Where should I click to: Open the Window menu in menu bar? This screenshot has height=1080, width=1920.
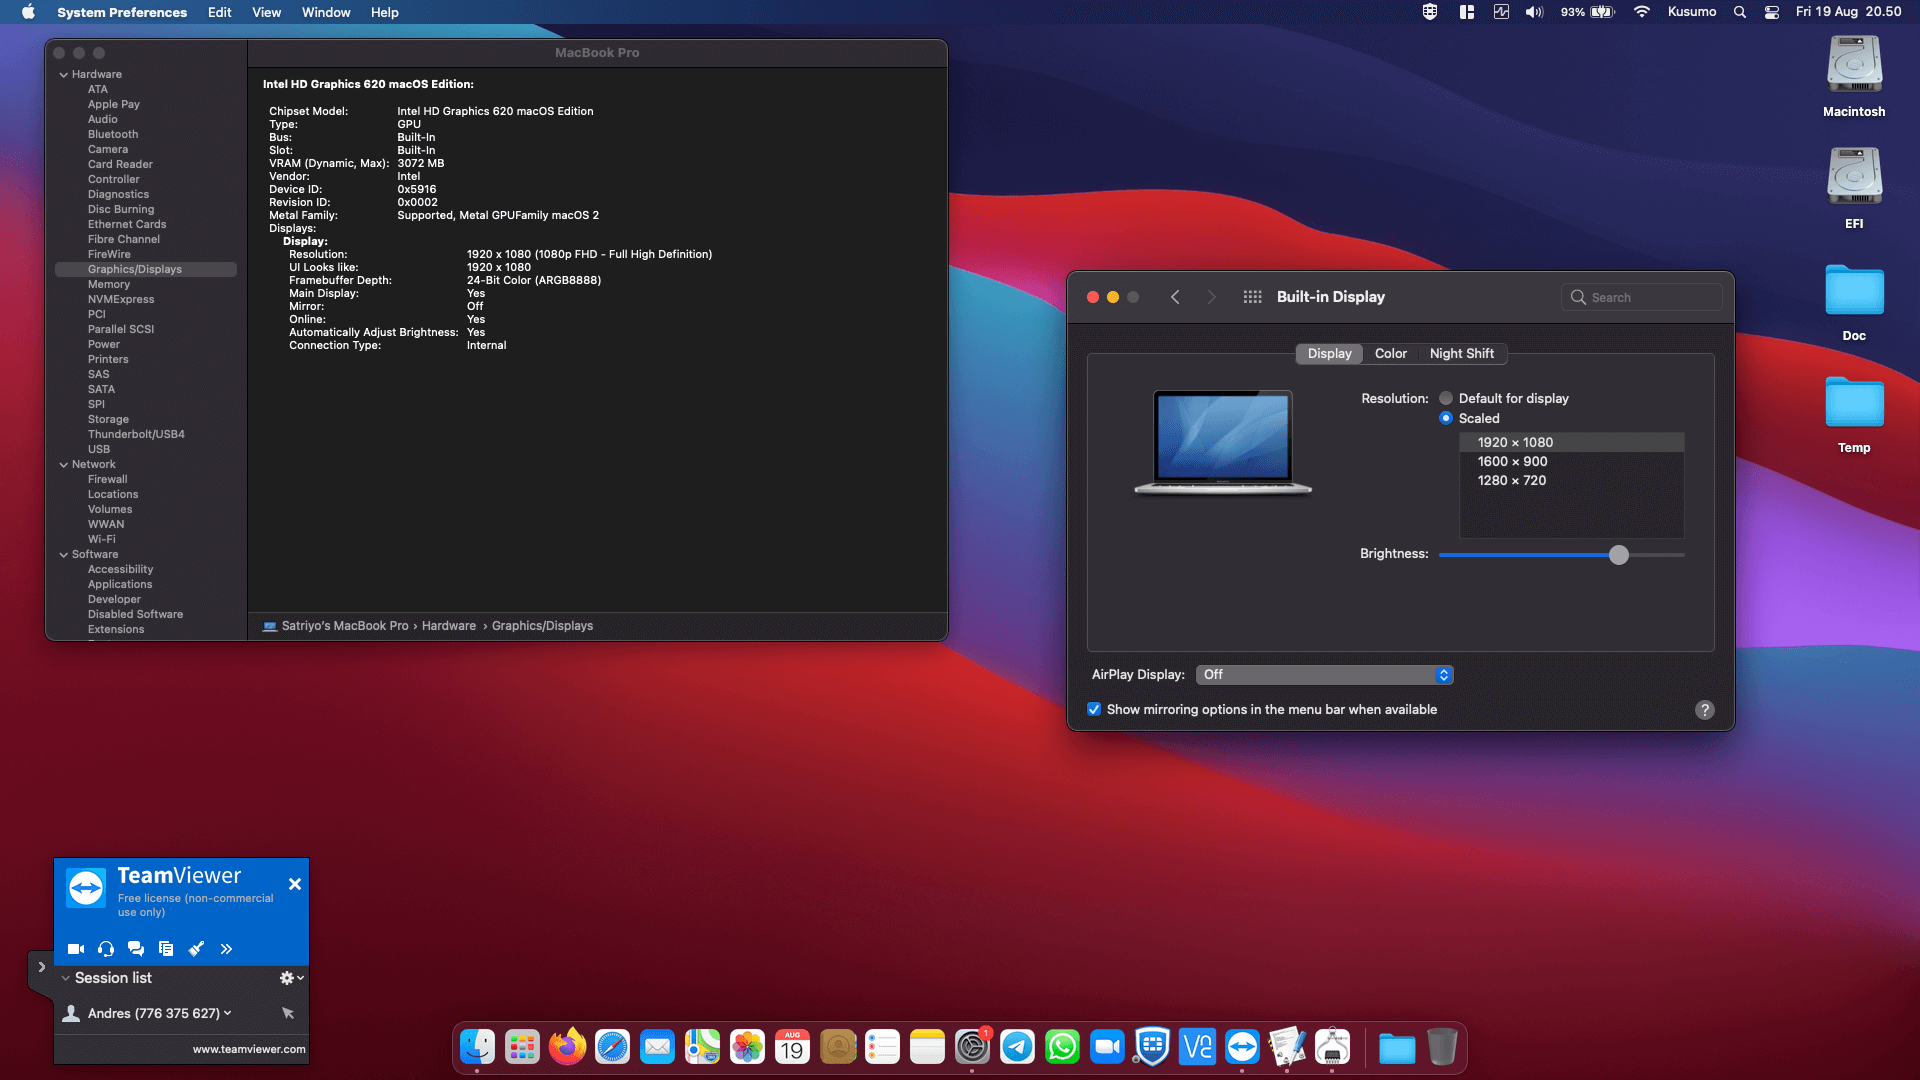coord(326,12)
